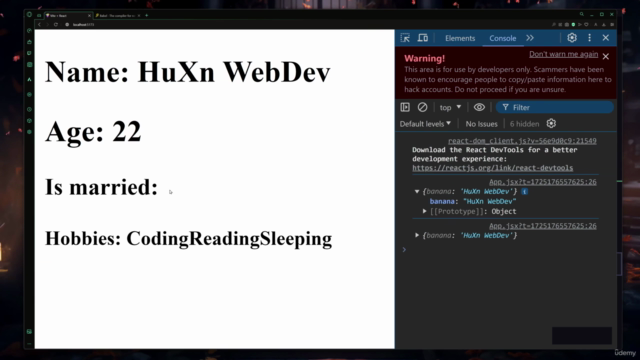The width and height of the screenshot is (640, 360).
Task: Collapse the expanded banana object
Action: 417,191
